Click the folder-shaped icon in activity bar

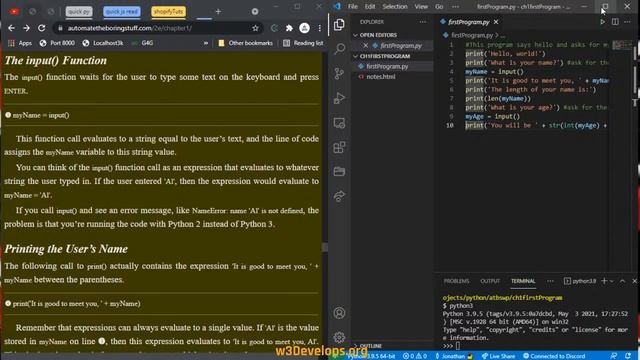coord(339,171)
